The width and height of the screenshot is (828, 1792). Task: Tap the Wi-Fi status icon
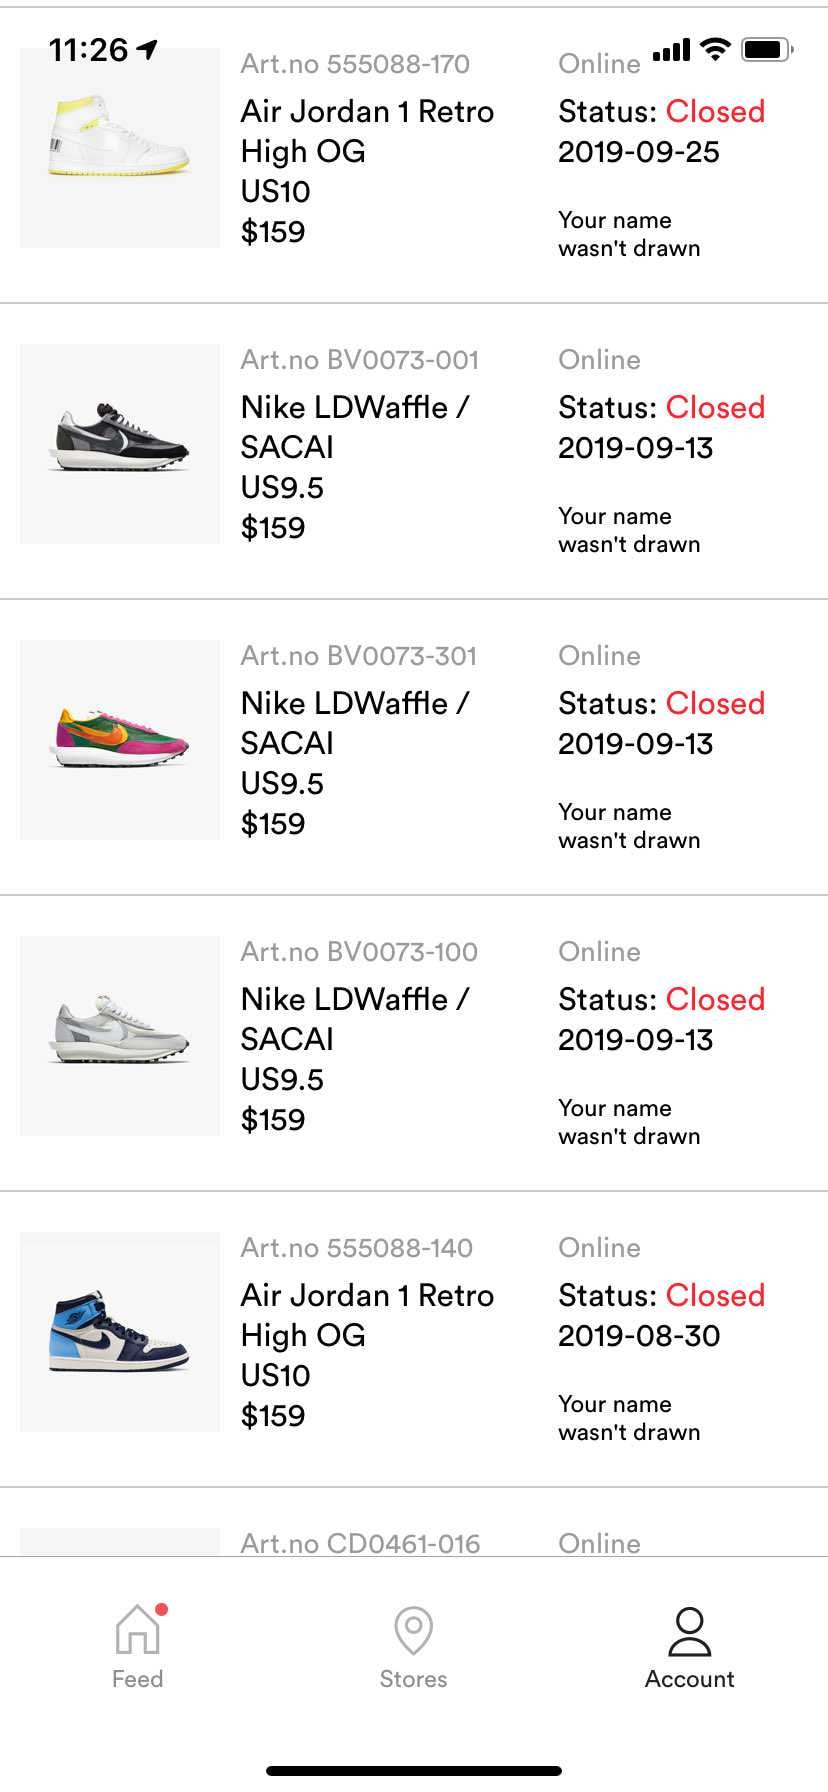pyautogui.click(x=715, y=49)
